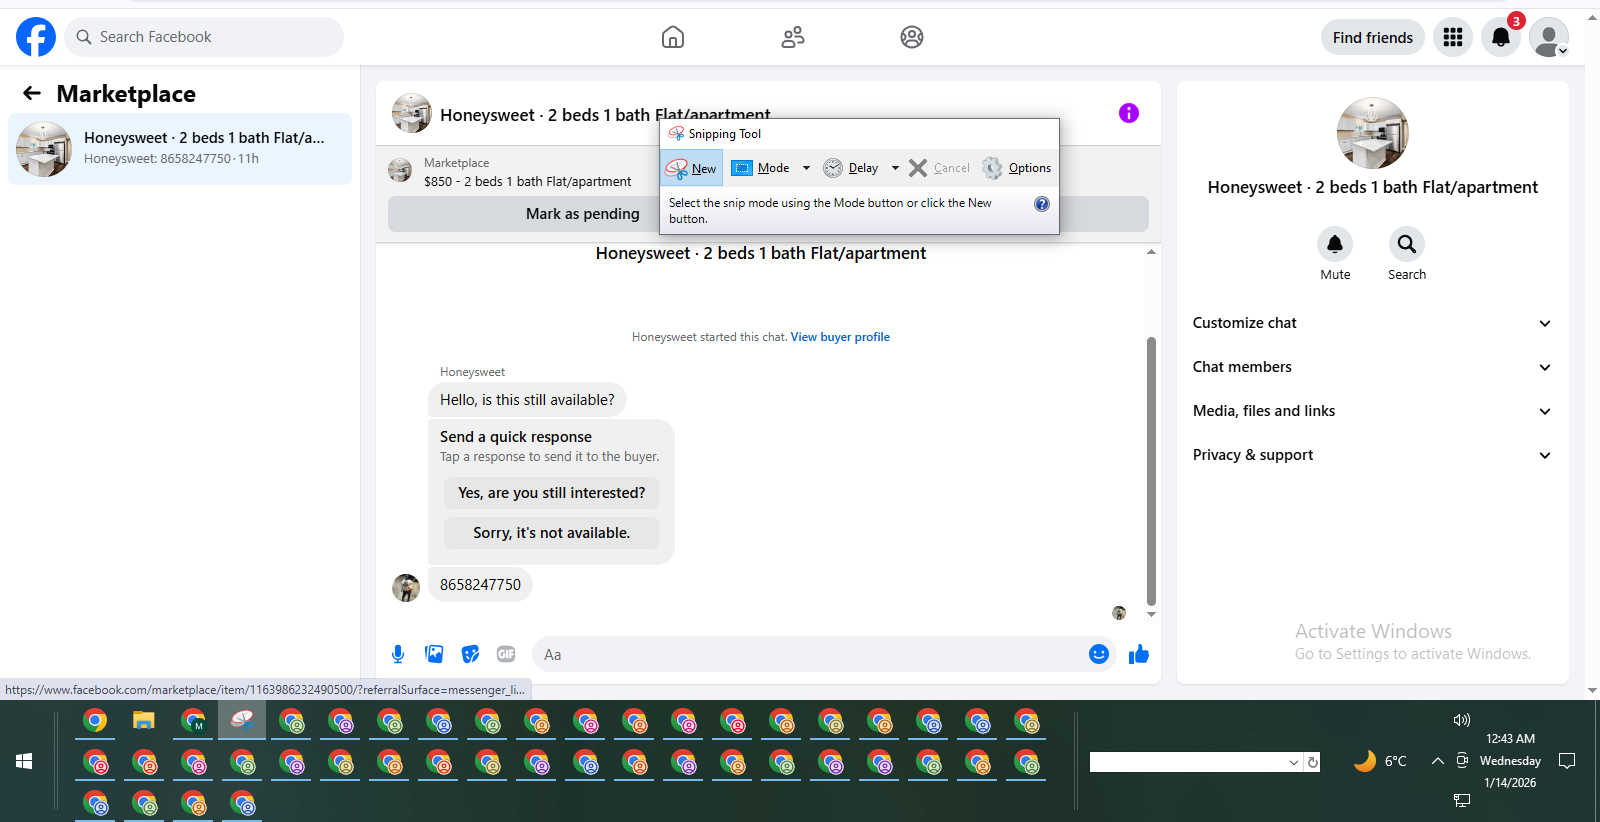
Task: Choose a sticker icon in composer
Action: [470, 654]
